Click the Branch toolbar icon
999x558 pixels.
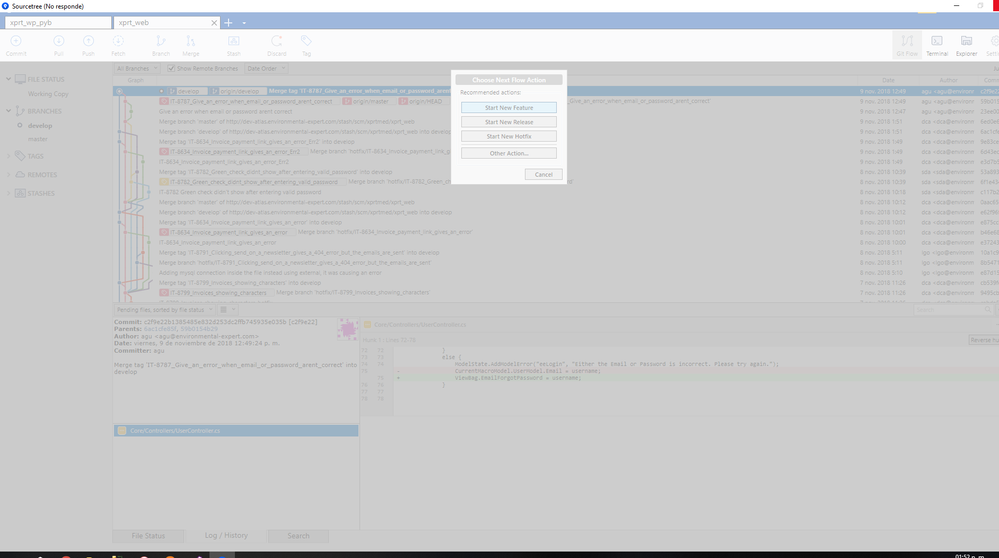[x=161, y=45]
